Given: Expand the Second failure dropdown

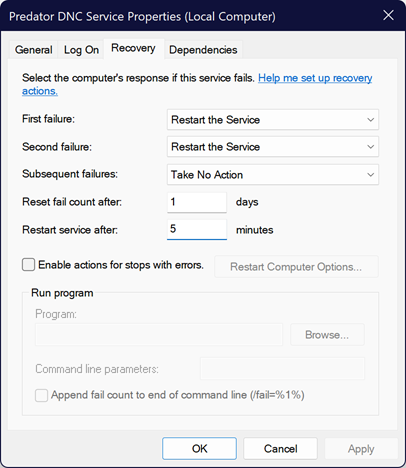Looking at the screenshot, I should click(x=273, y=147).
